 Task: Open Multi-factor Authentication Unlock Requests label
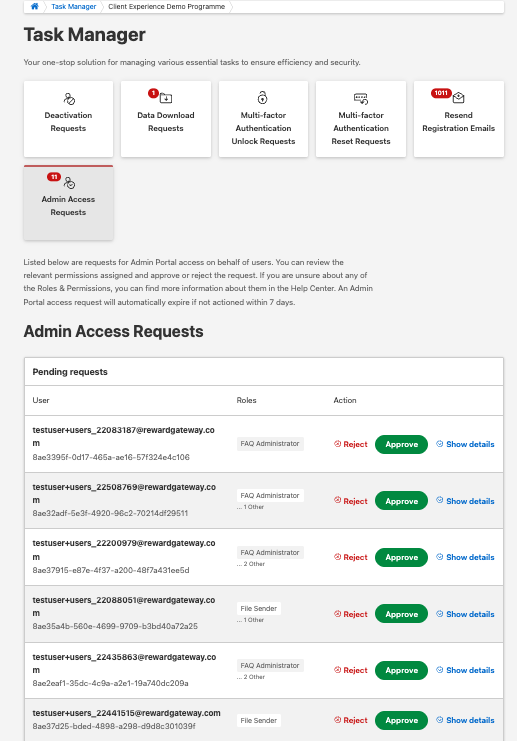point(263,128)
